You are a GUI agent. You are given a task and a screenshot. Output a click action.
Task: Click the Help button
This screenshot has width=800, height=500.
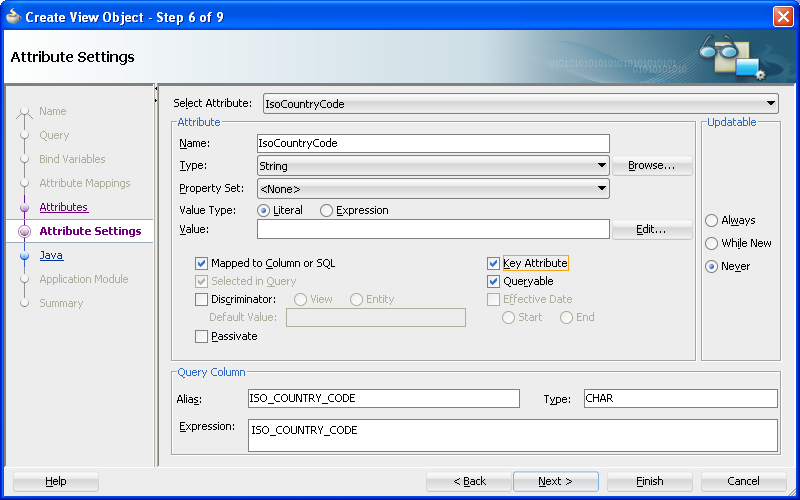pos(56,481)
